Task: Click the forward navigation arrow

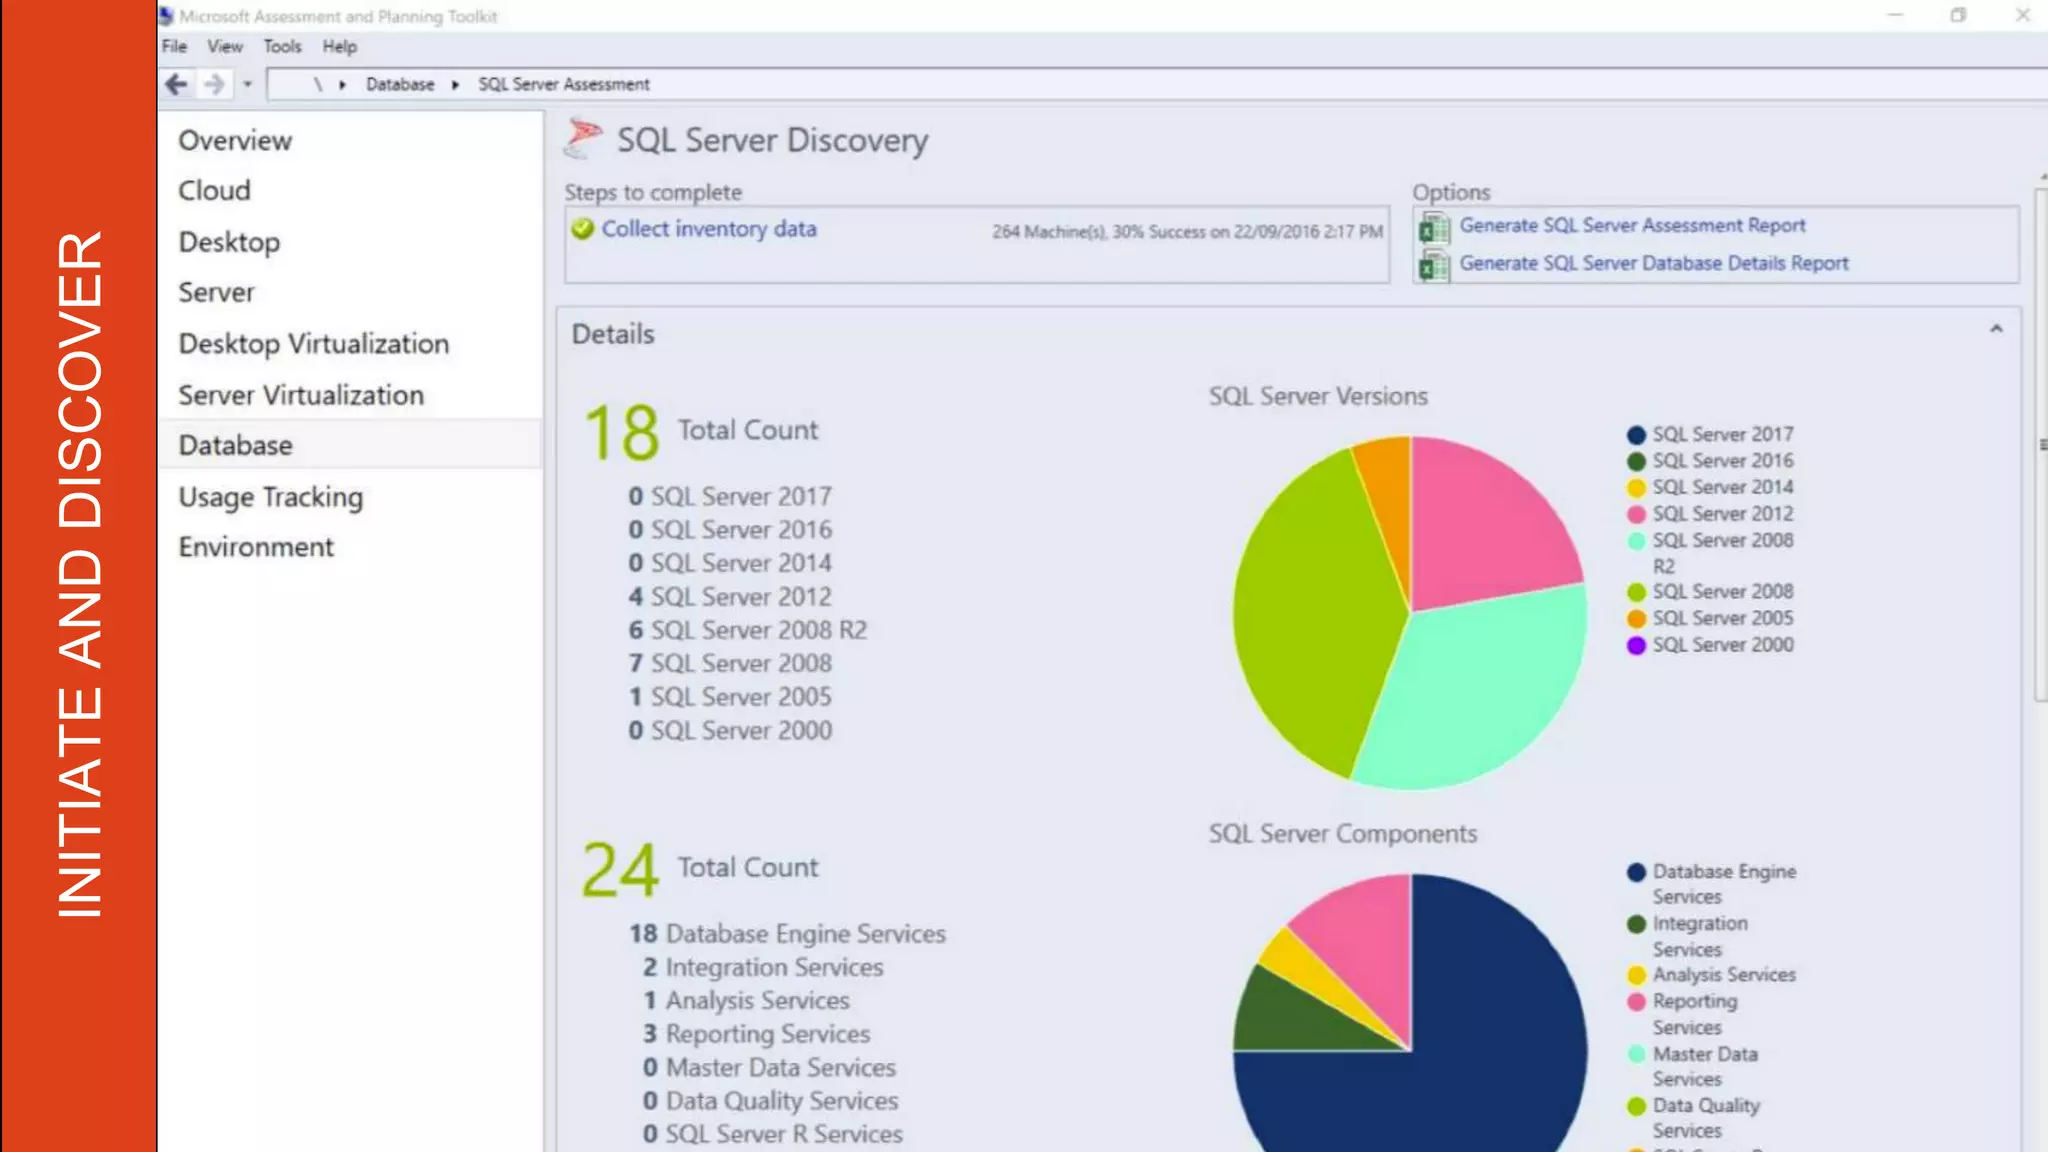Action: (x=214, y=85)
